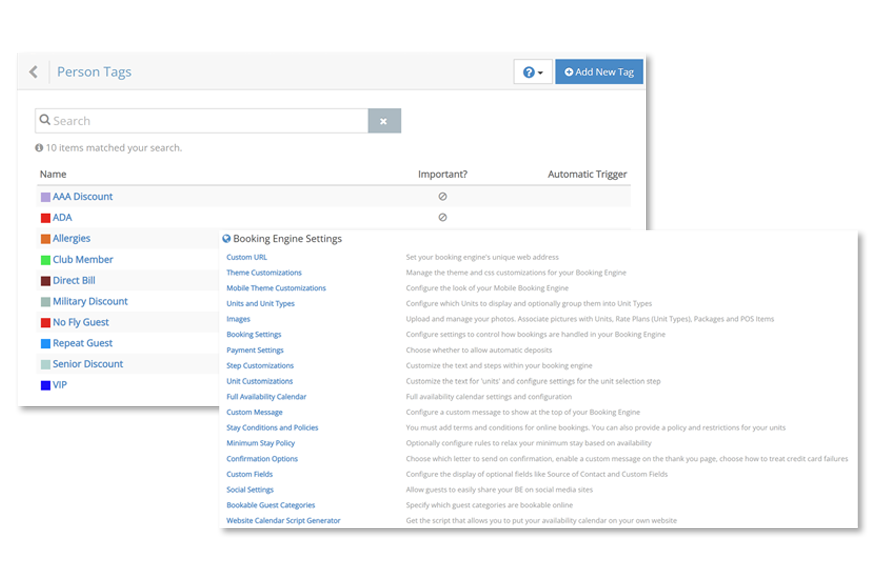Image resolution: width=875 pixels, height=581 pixels.
Task: Open the help button dropdown caret
Action: [x=539, y=71]
